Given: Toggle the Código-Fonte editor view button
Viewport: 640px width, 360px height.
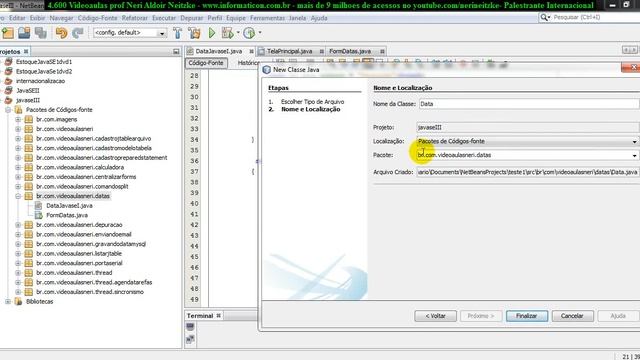Looking at the screenshot, I should click(x=206, y=63).
